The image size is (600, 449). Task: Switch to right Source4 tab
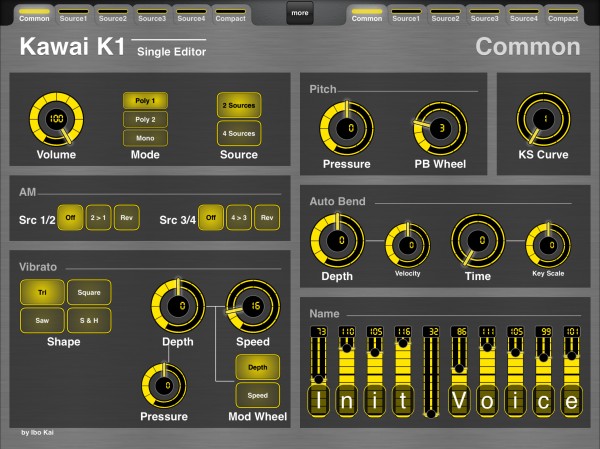[x=523, y=15]
